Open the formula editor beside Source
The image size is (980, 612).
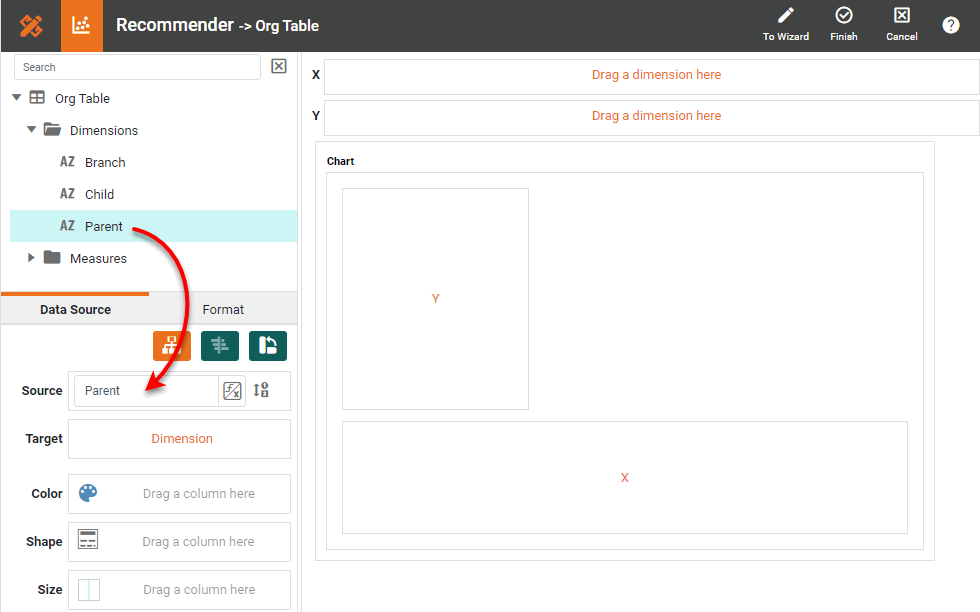click(232, 391)
